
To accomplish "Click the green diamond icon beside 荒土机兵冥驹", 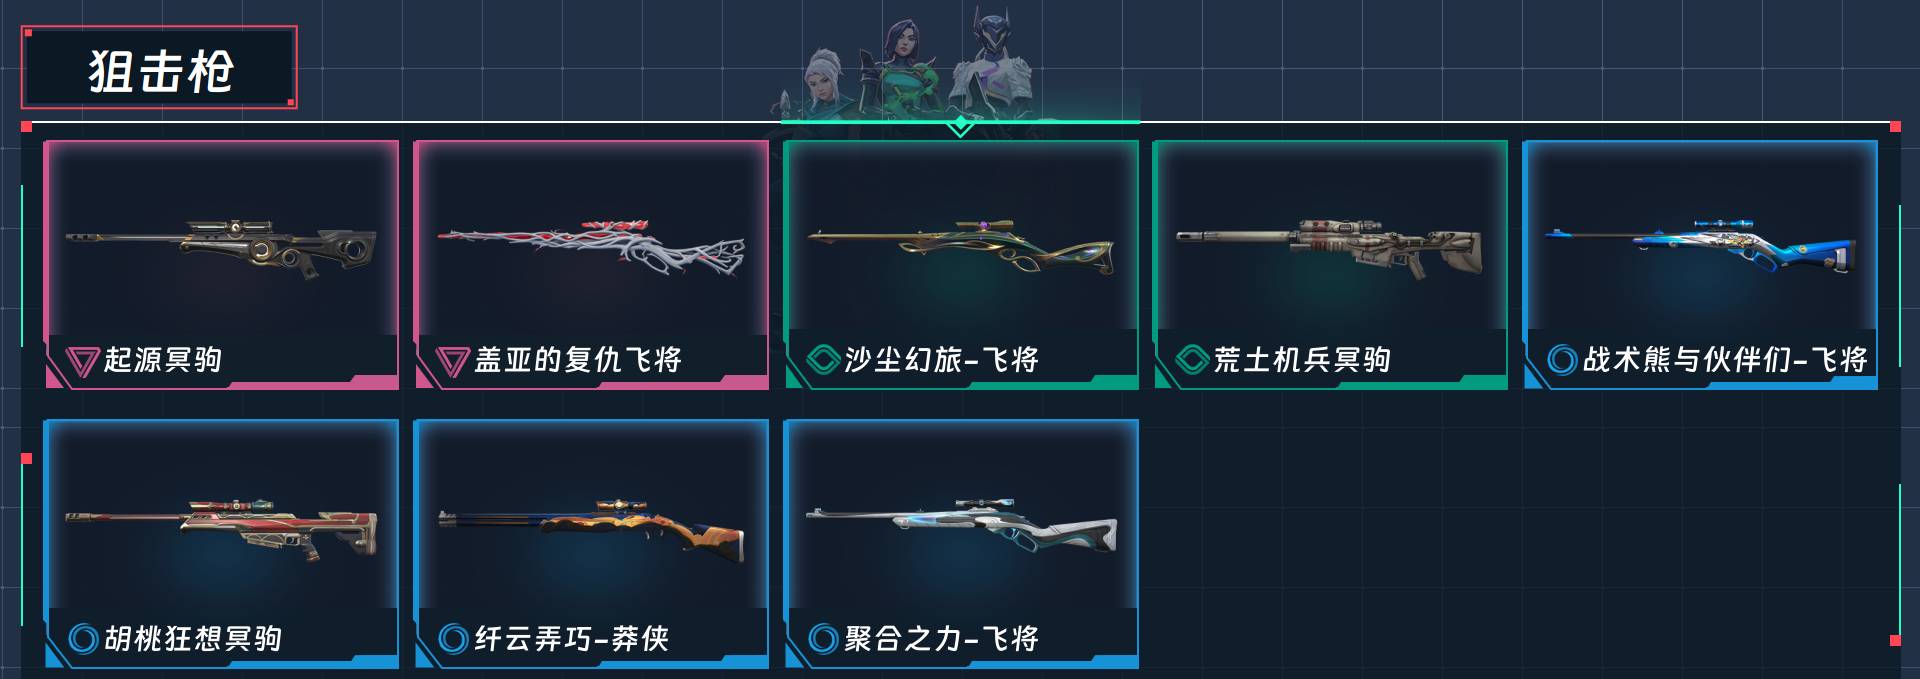I will pos(1192,359).
